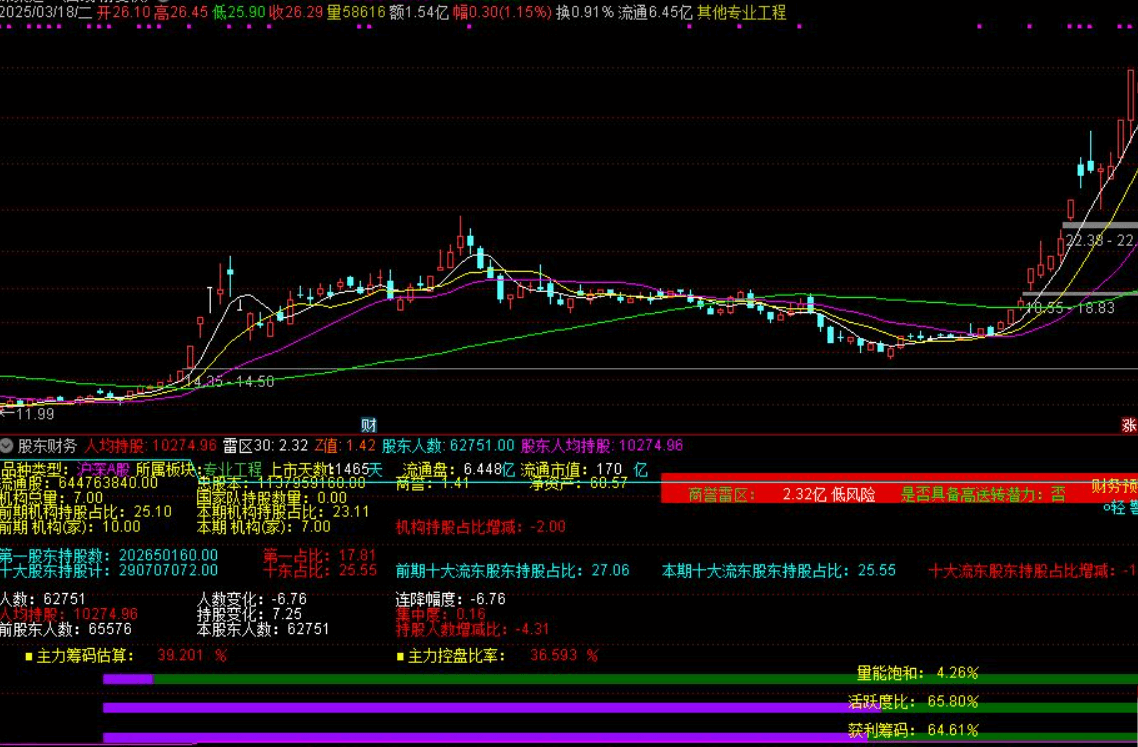
Task: Click the turnover amount 额1.54亿
Action: (x=419, y=12)
